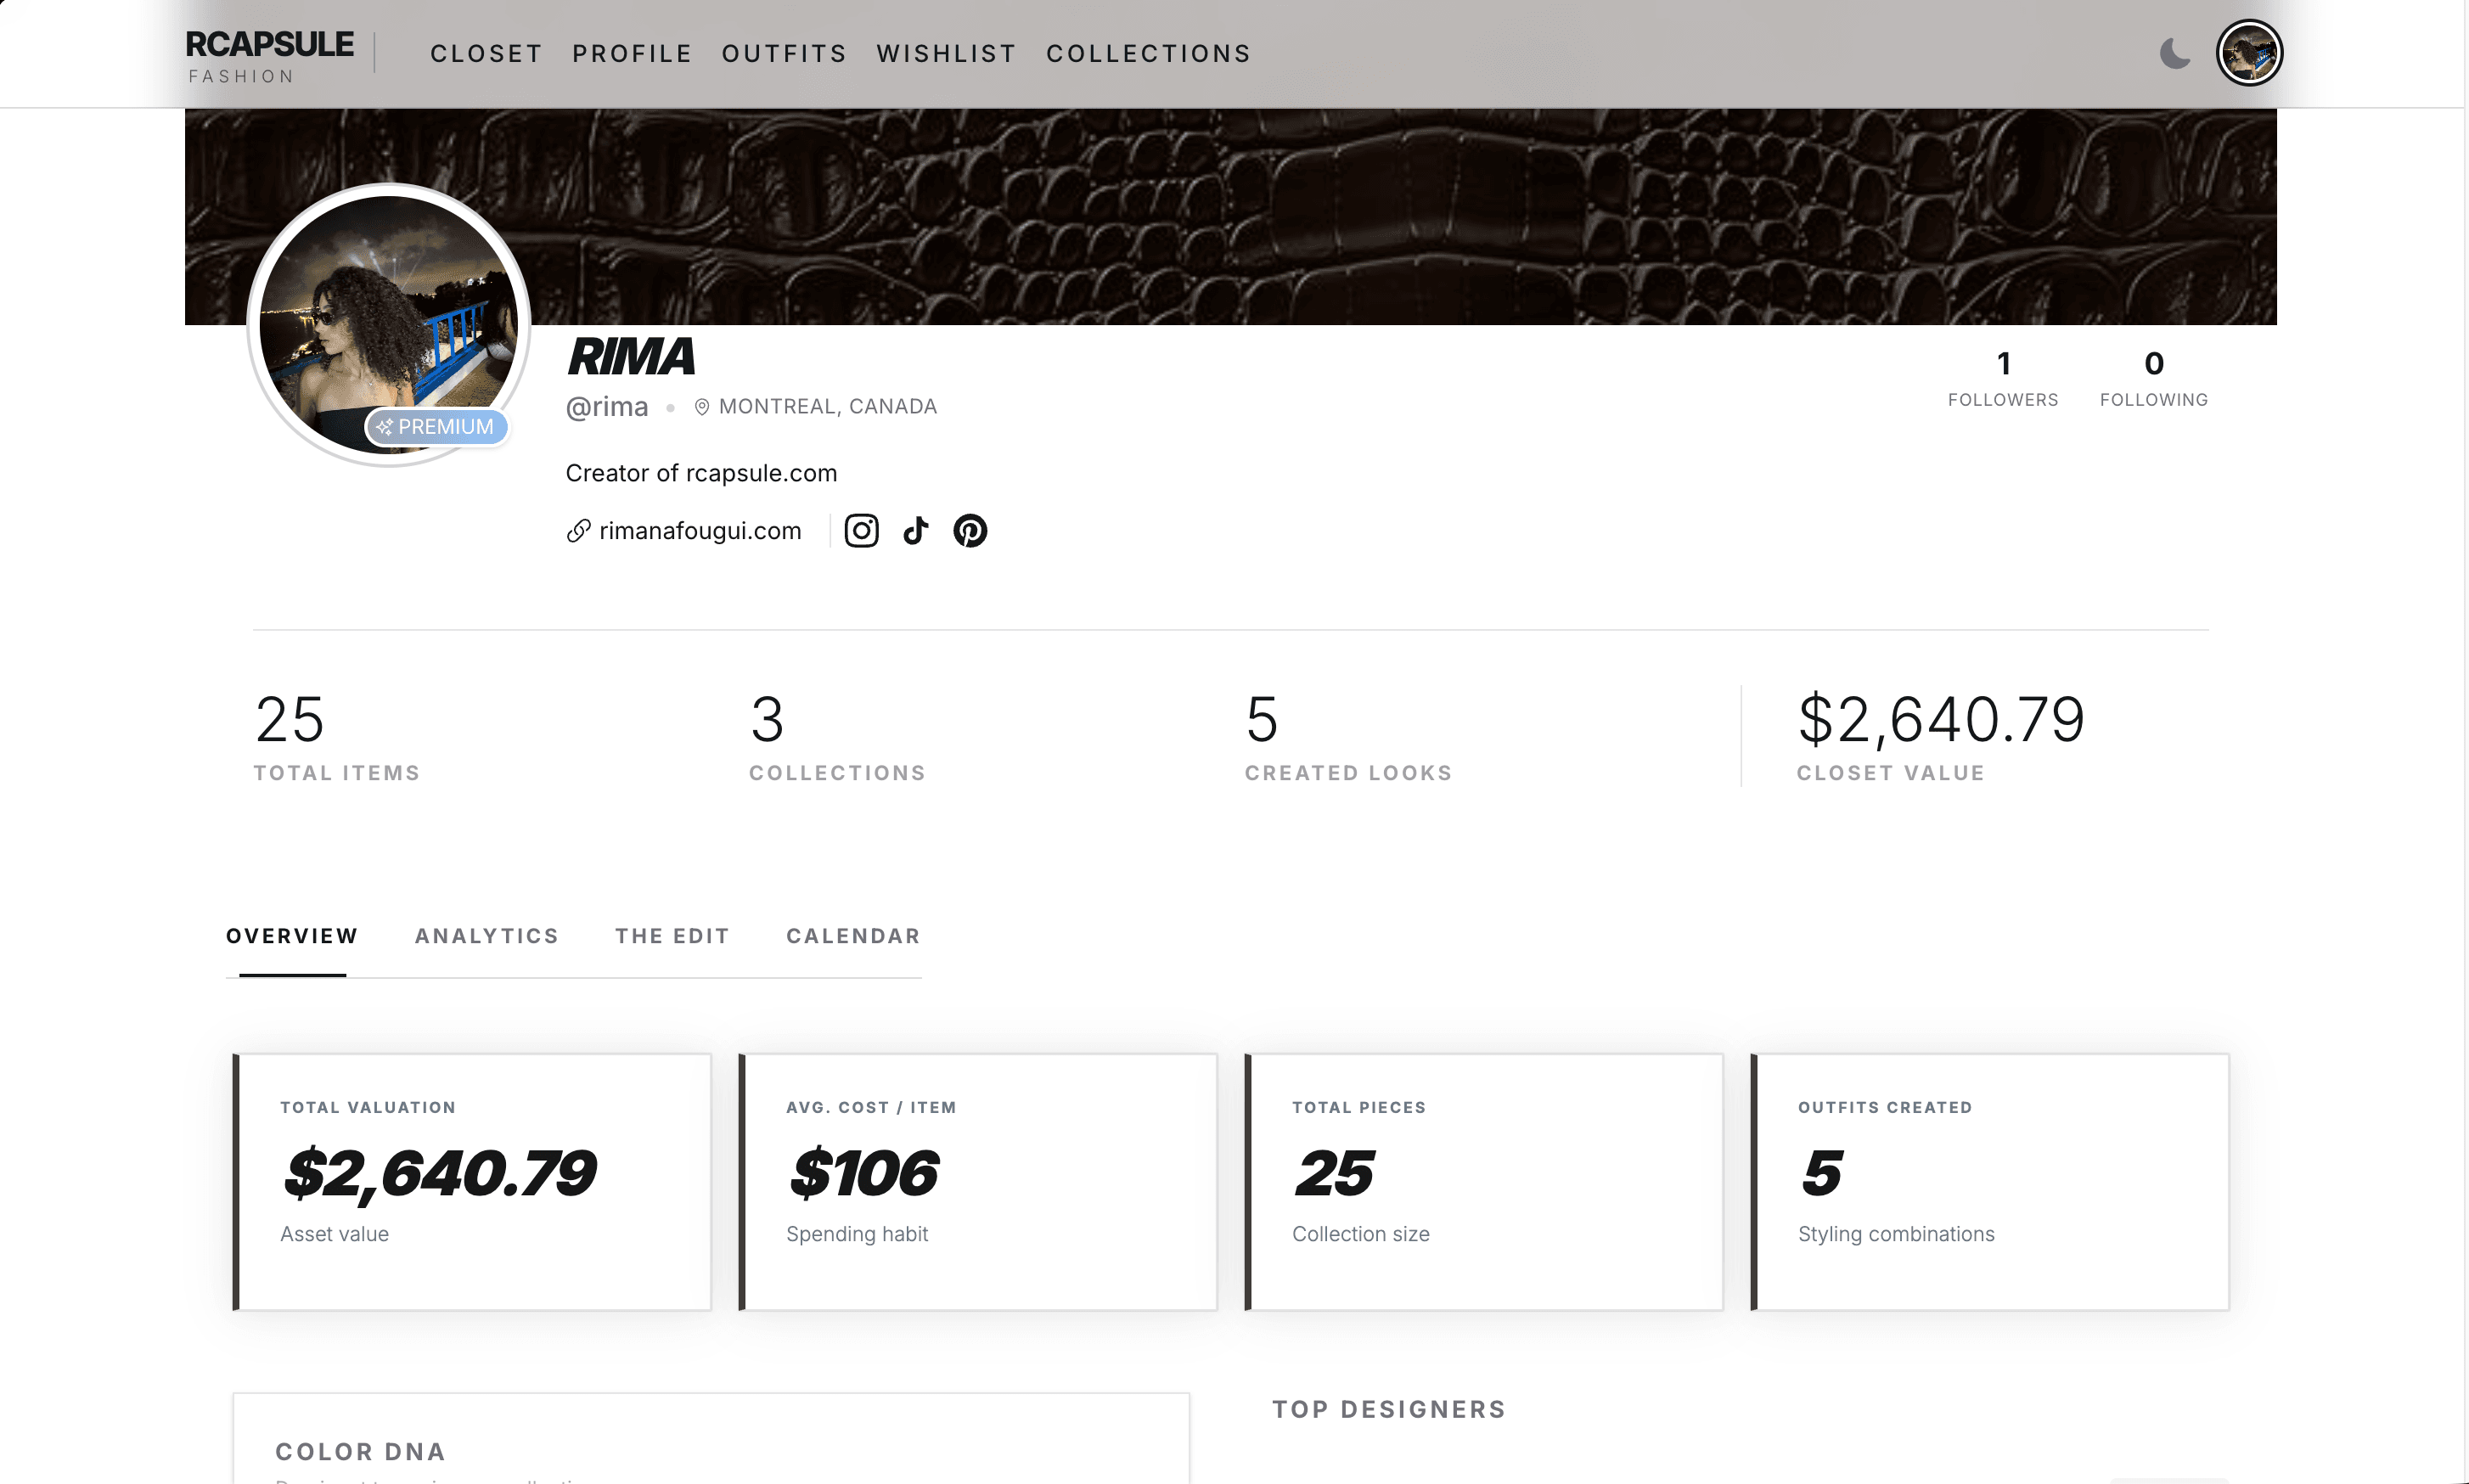Click the RCAPSULE Fashion logo
Screen dimensions: 2469x1484
269,55
